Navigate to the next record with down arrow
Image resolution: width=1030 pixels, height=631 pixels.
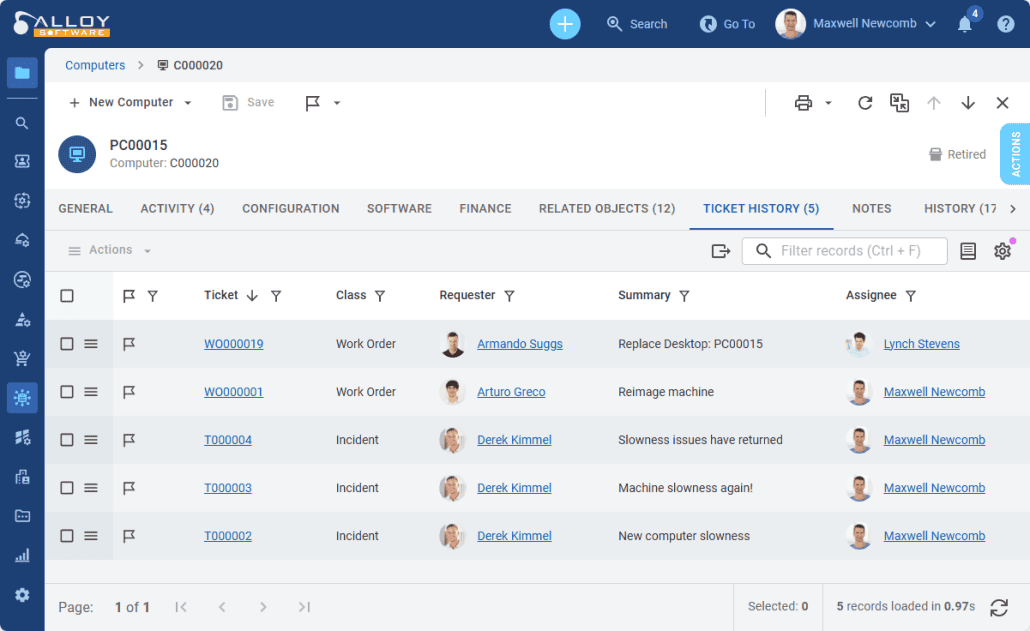[x=967, y=102]
